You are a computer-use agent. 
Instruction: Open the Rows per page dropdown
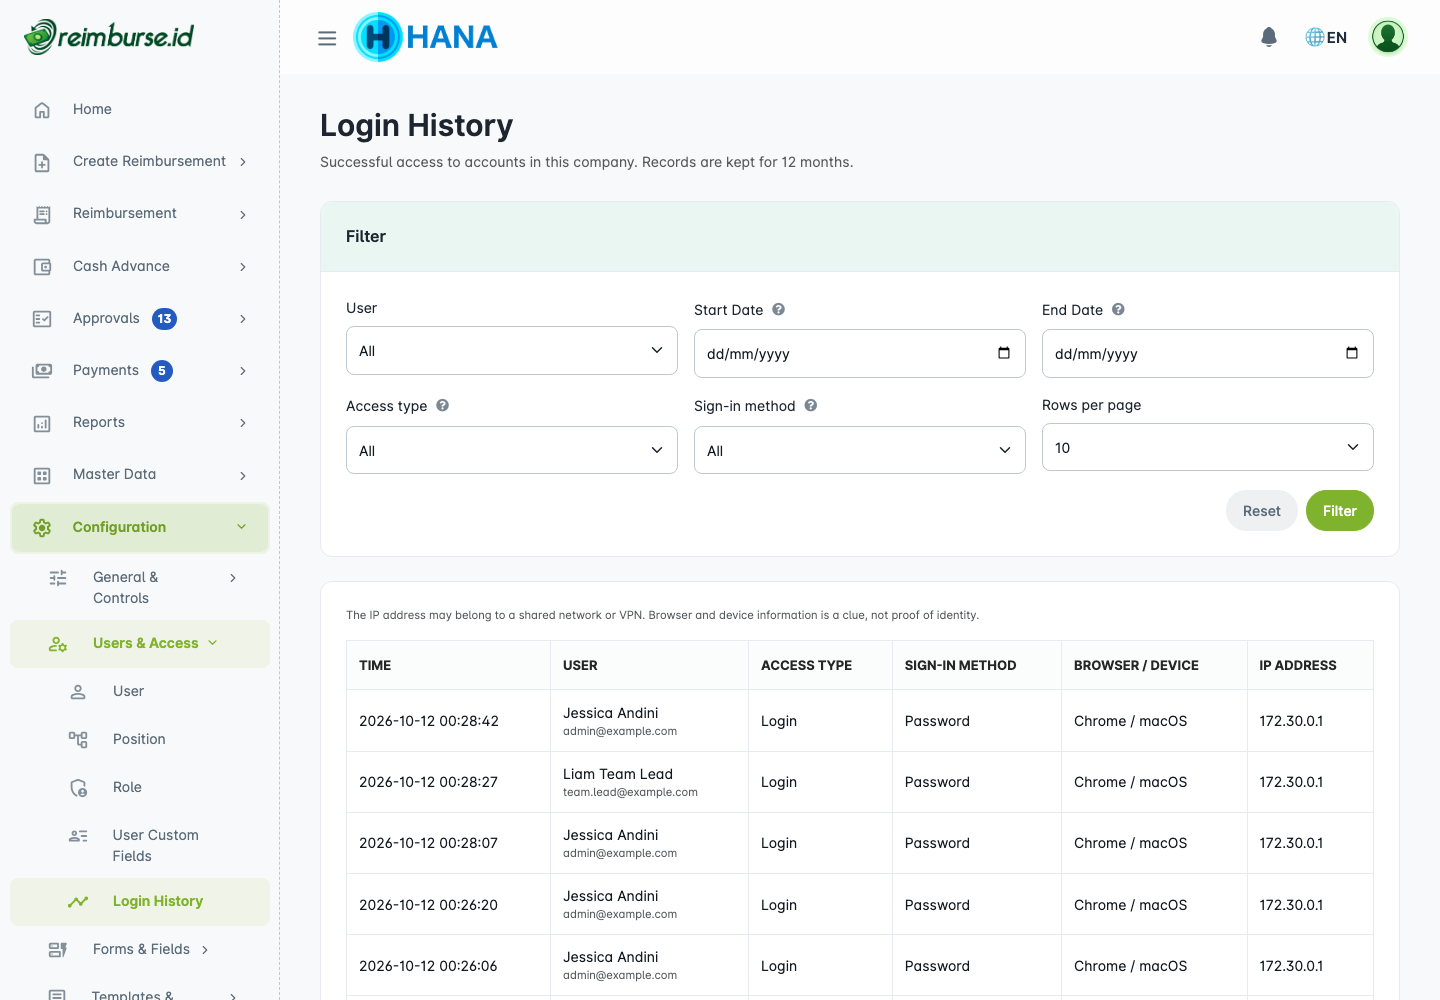click(1208, 447)
